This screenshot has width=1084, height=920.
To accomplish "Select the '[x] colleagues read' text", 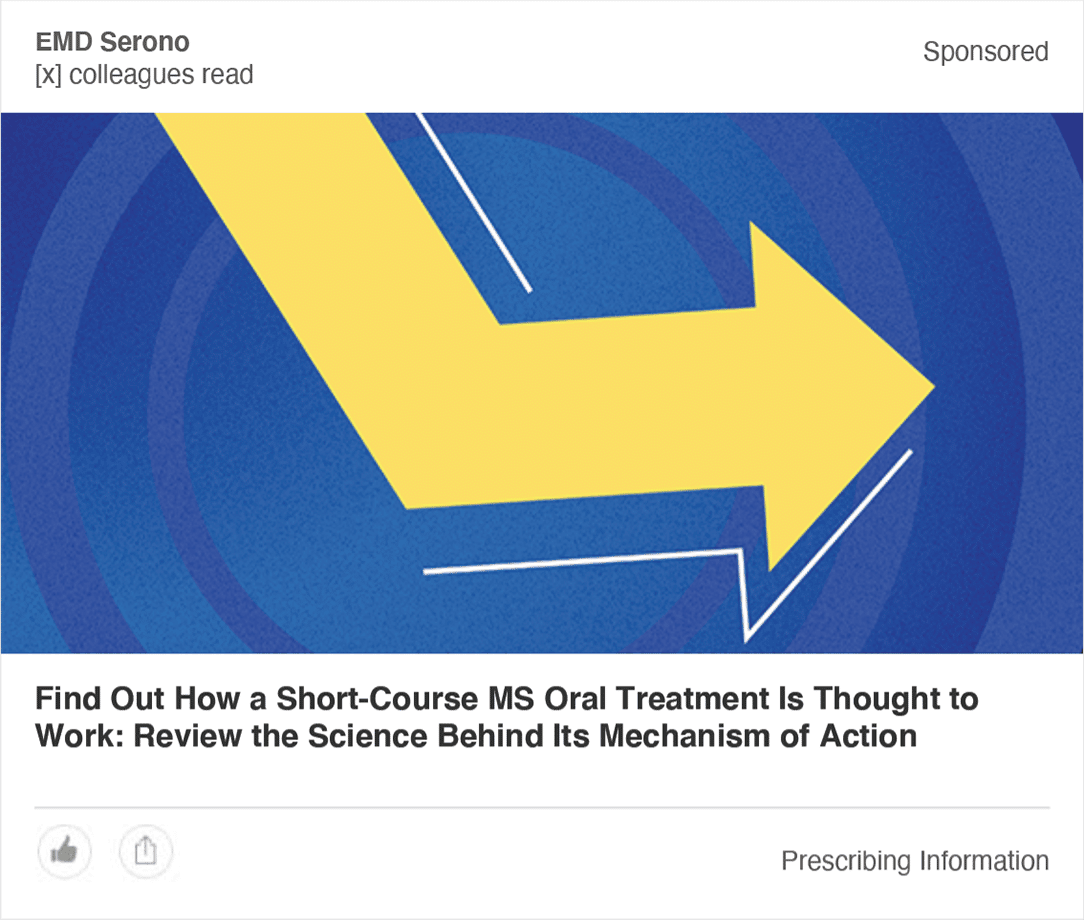I will [144, 75].
